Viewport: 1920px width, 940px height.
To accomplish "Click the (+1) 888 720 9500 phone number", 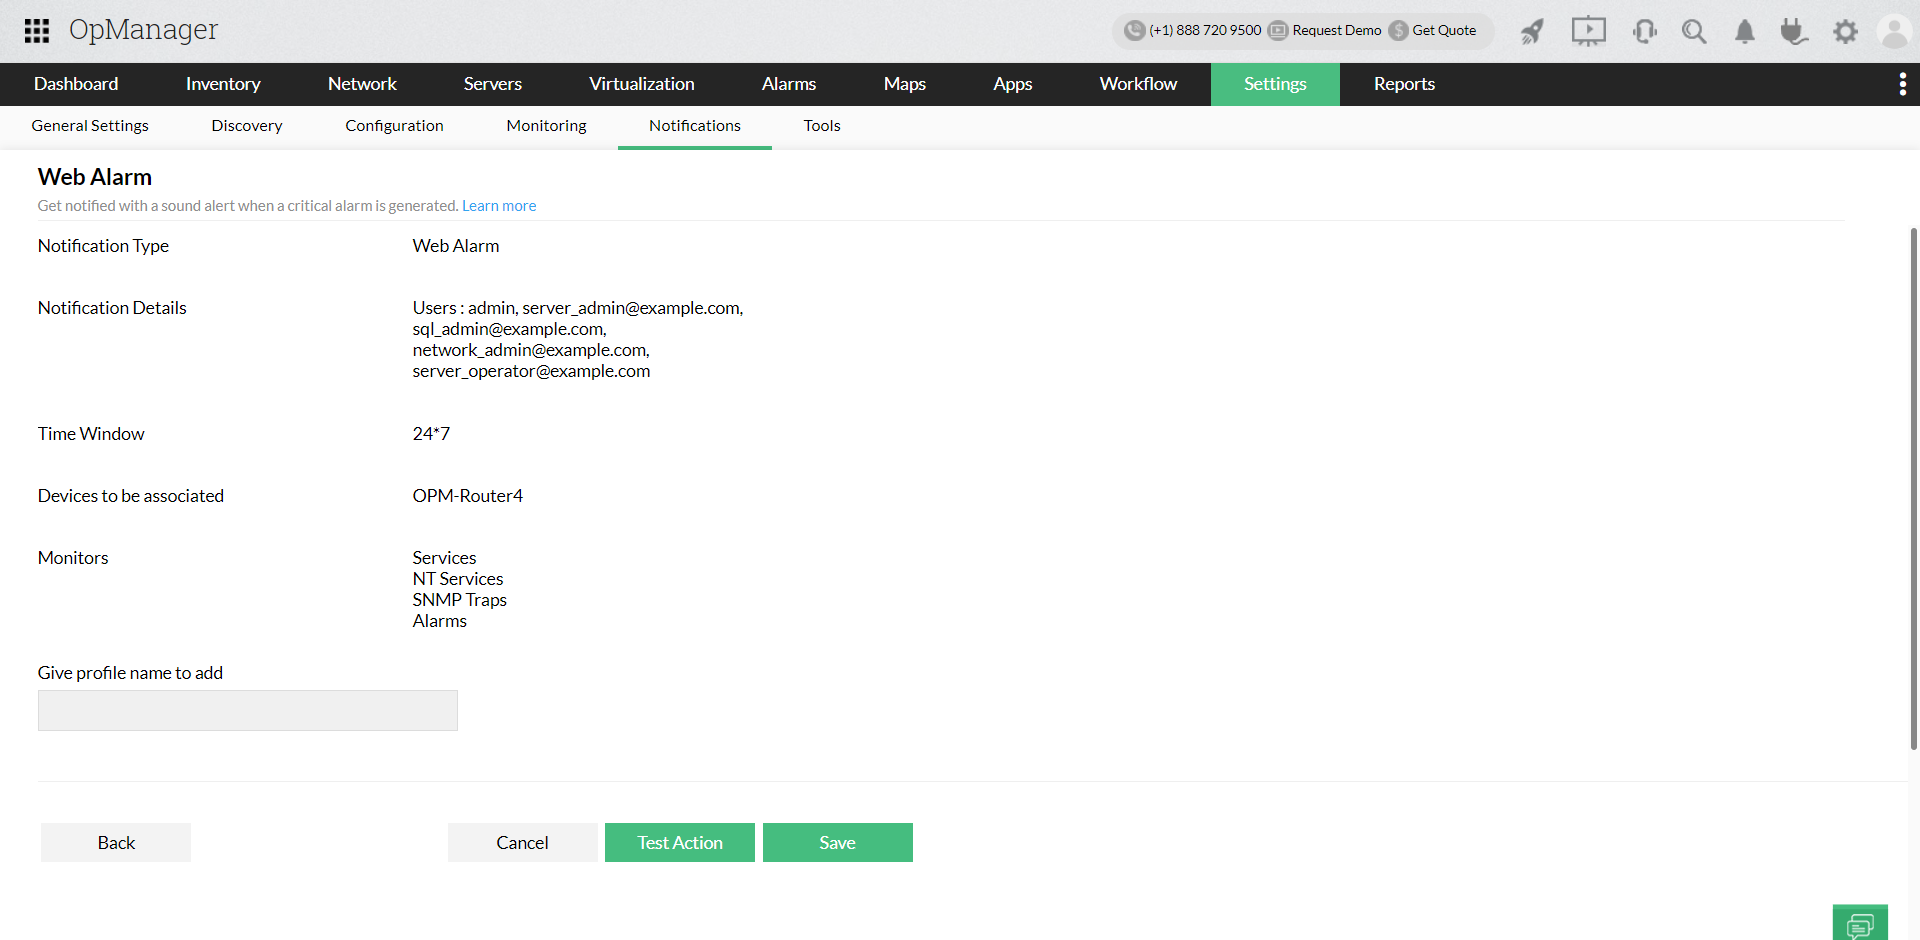I will coord(1205,30).
